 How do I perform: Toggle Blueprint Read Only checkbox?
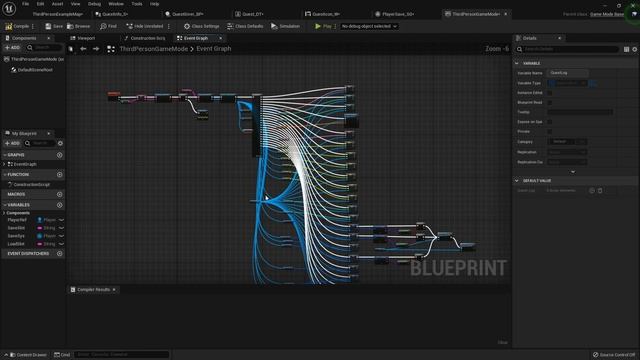pyautogui.click(x=550, y=103)
